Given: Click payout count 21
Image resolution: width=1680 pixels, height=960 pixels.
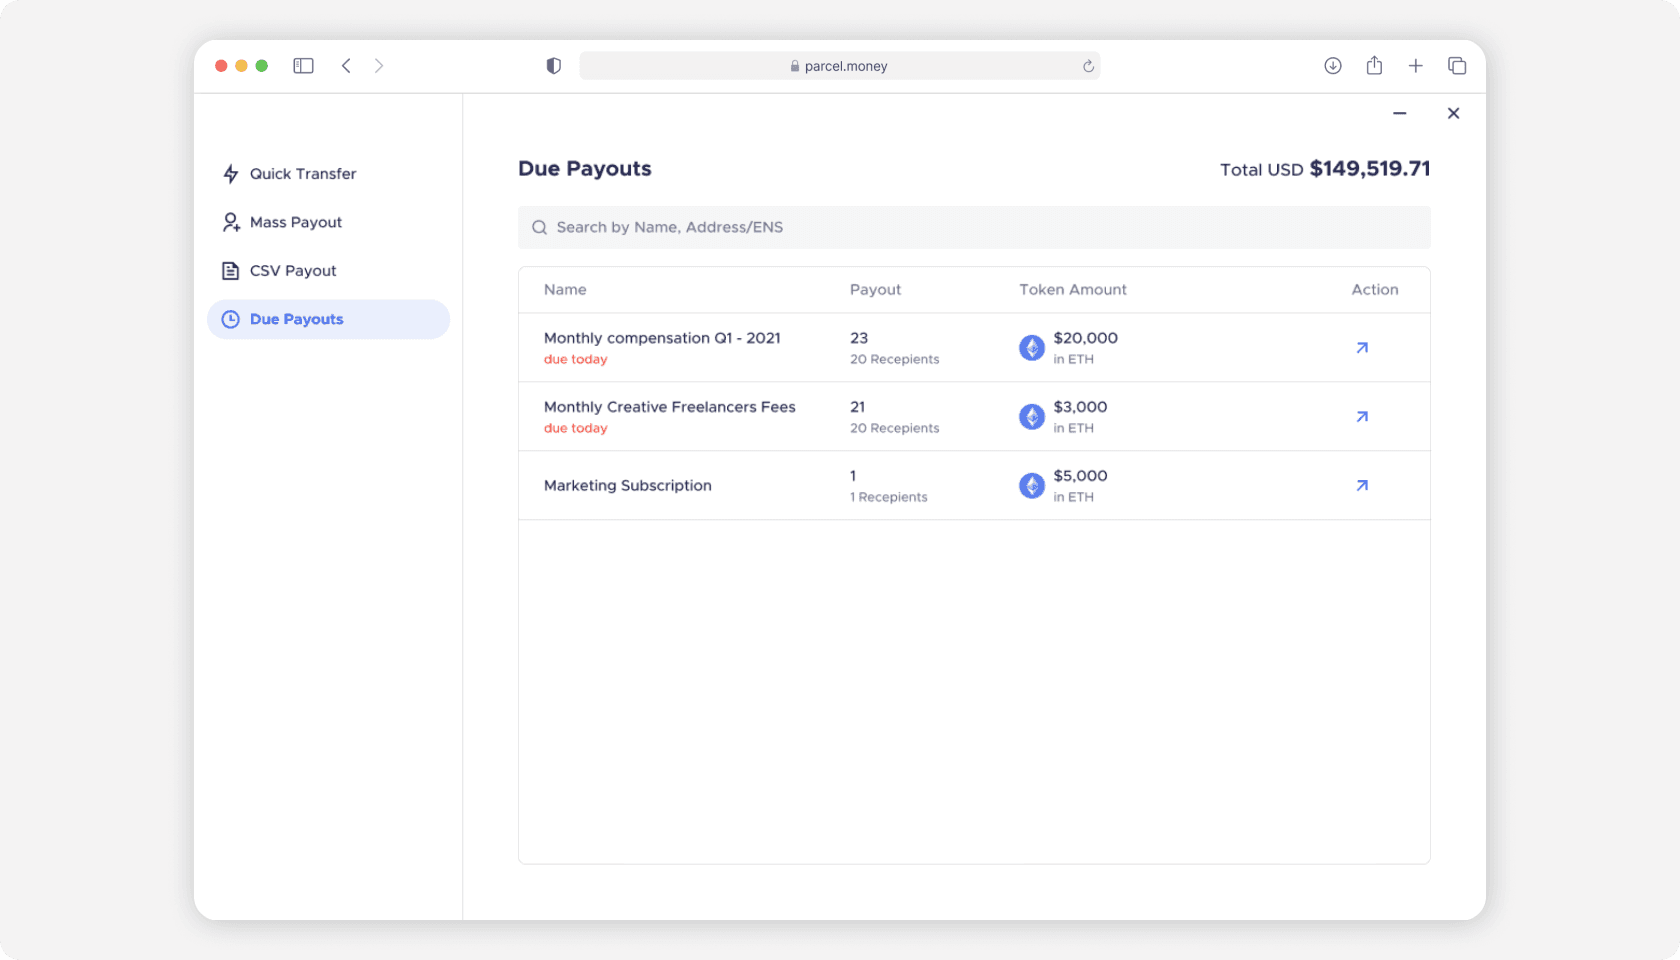Looking at the screenshot, I should point(858,407).
